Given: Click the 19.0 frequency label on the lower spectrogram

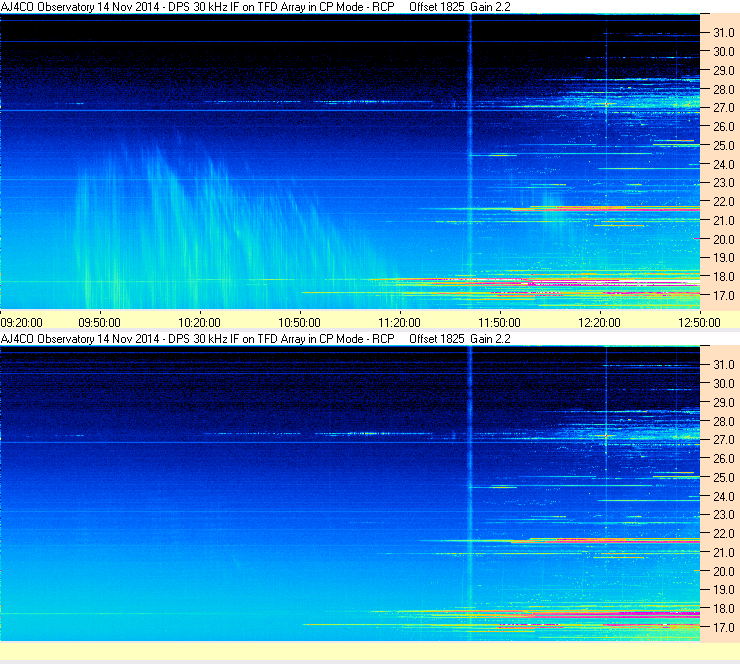Looking at the screenshot, I should click(x=723, y=590).
